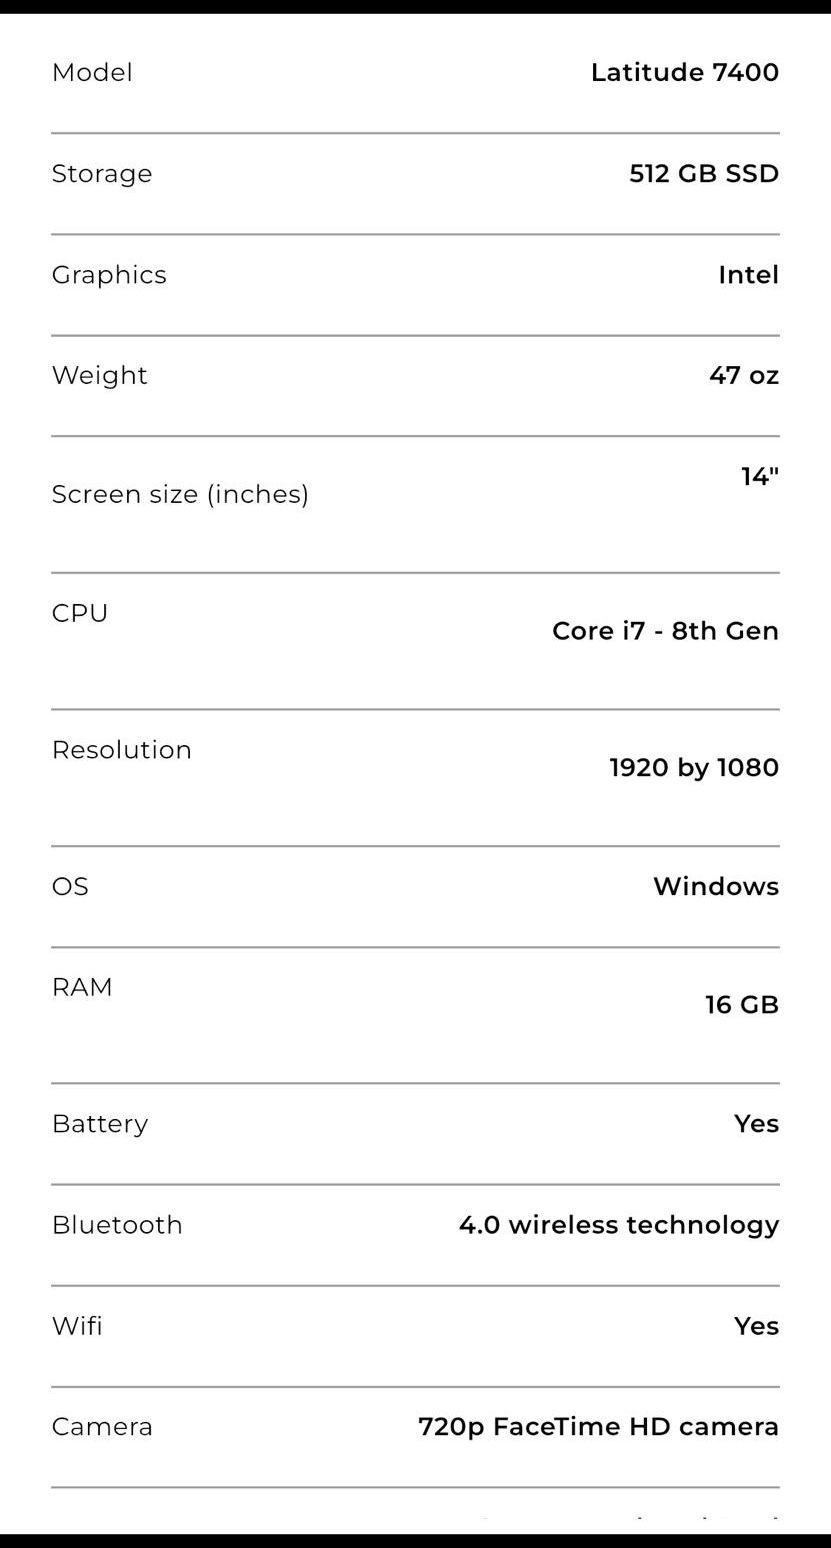The image size is (831, 1548).
Task: Tap the 720p FaceTime HD camera value
Action: [598, 1427]
